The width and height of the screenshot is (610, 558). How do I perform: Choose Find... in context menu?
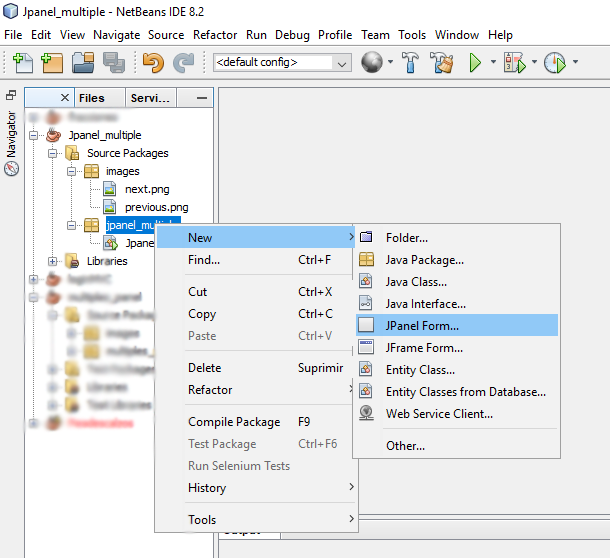(x=256, y=260)
